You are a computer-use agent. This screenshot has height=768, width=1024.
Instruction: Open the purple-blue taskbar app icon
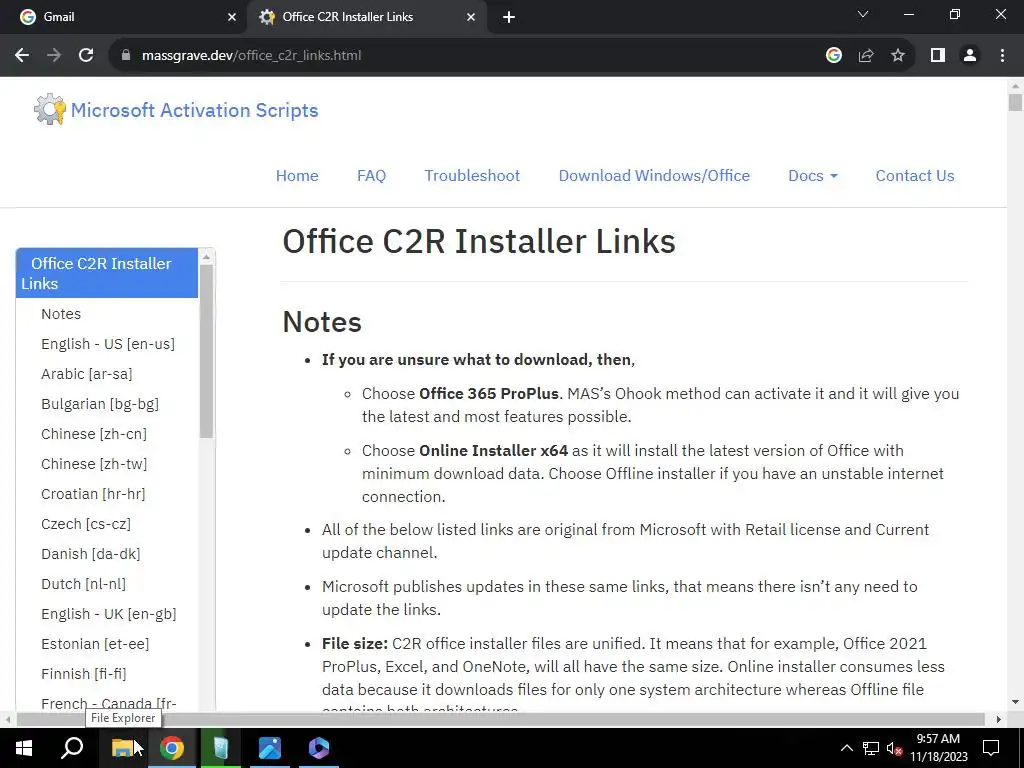[x=319, y=748]
